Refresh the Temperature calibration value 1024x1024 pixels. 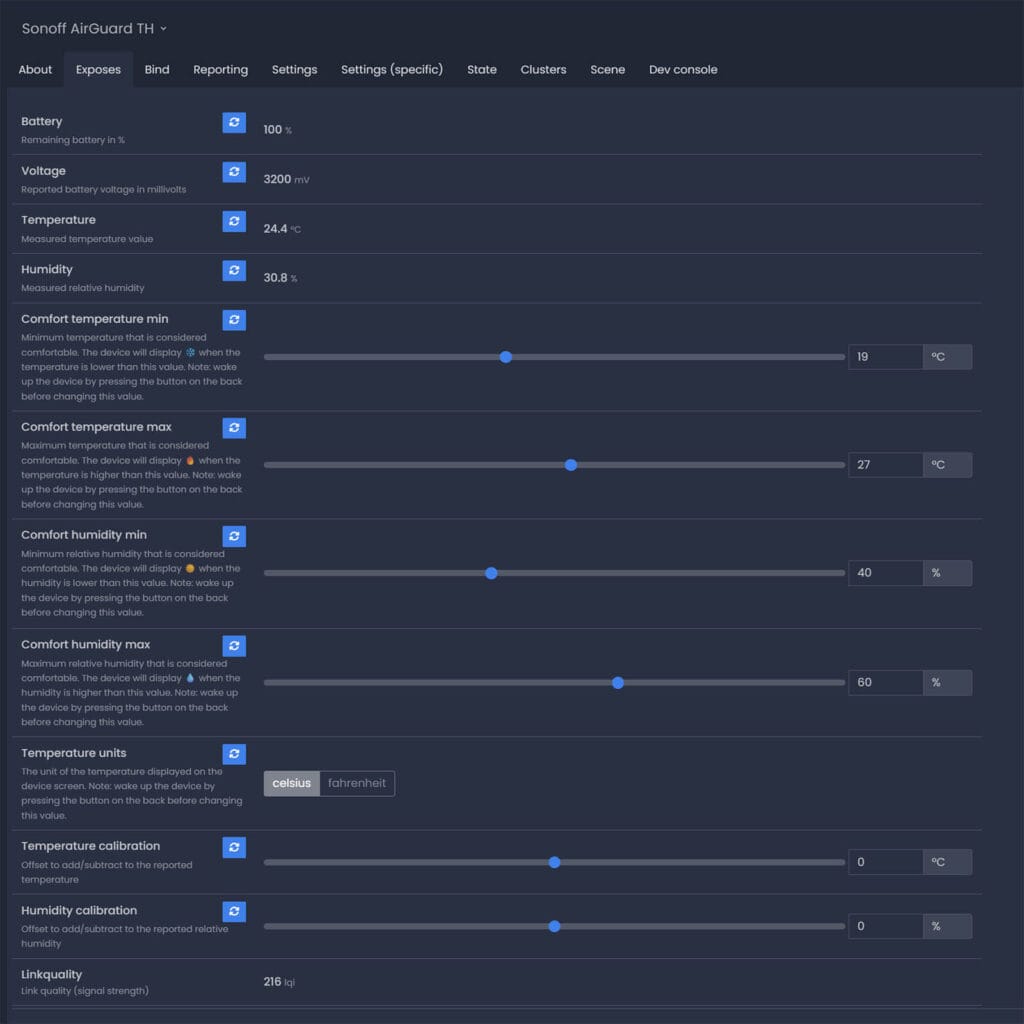tap(234, 847)
